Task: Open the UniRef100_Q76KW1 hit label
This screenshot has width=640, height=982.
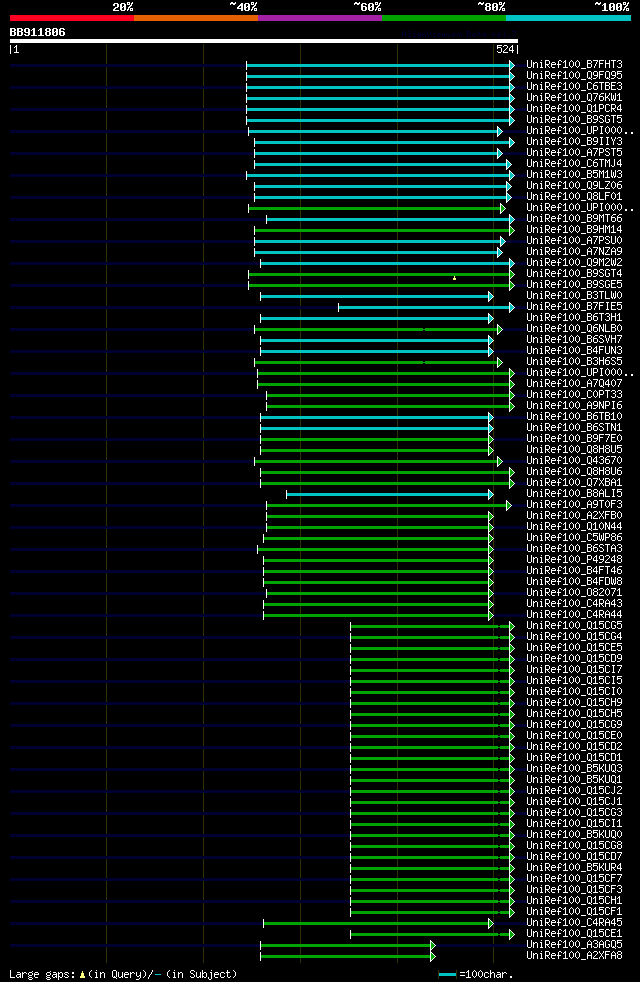Action: (x=574, y=98)
